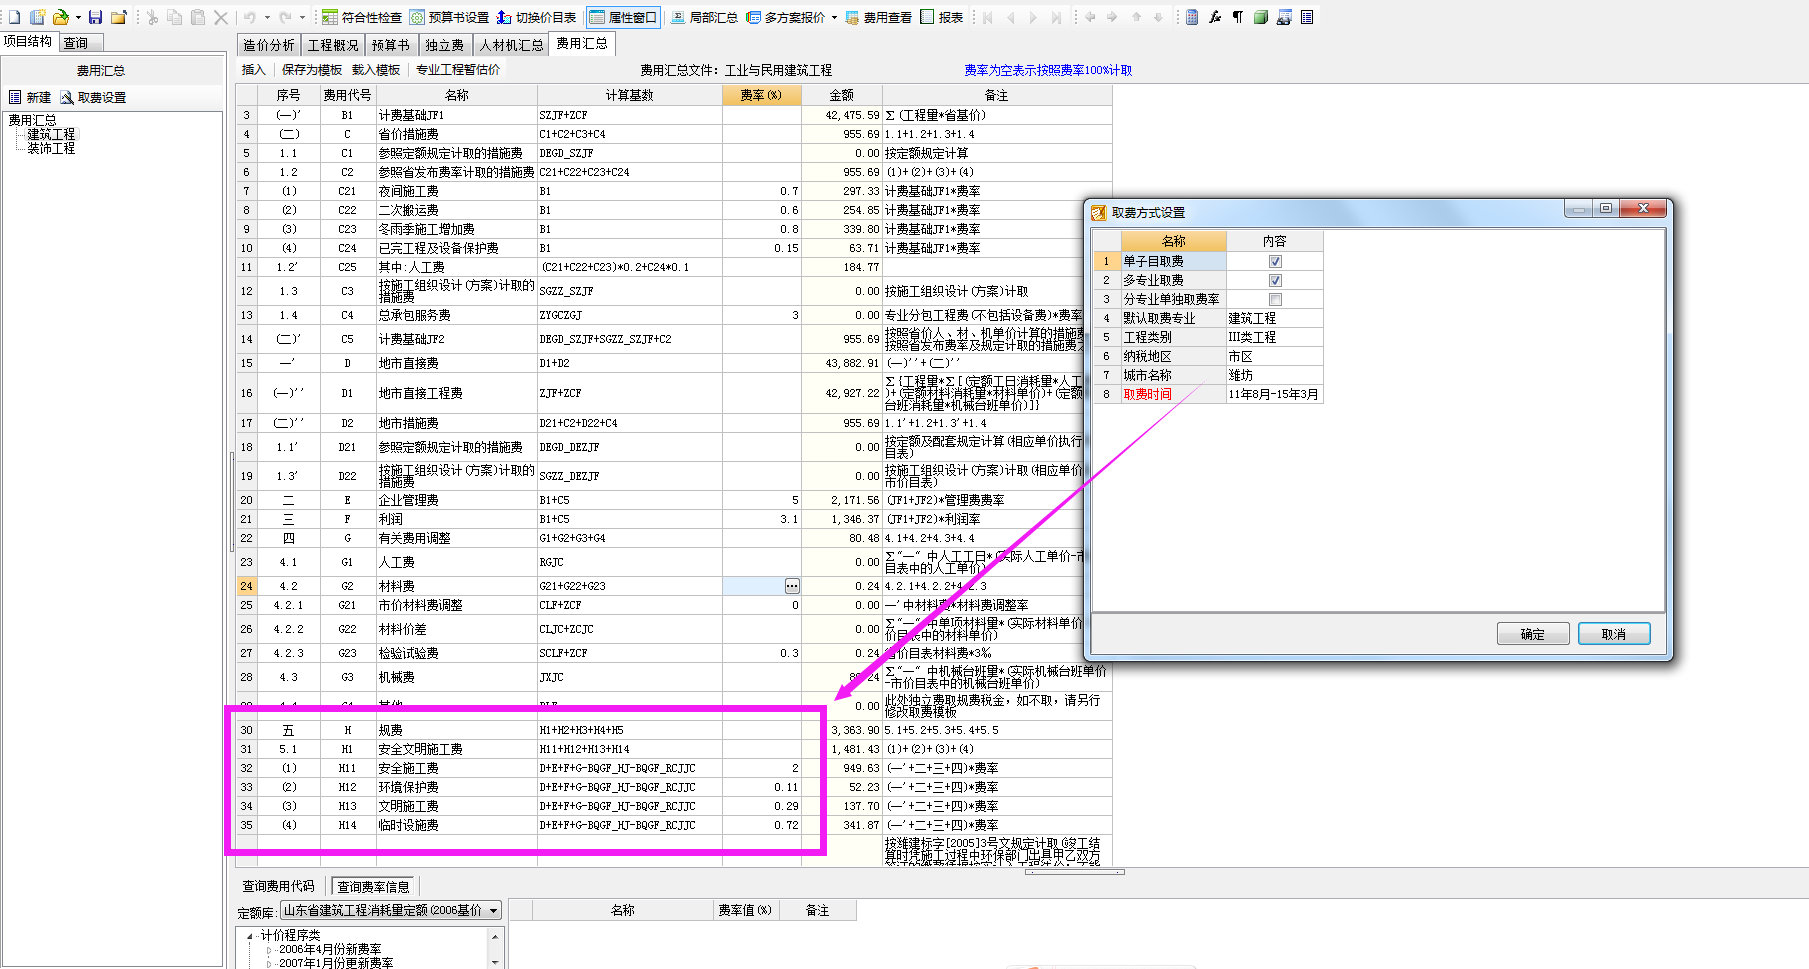Image resolution: width=1809 pixels, height=969 pixels.
Task: Click the last-record navigation icon
Action: (x=1056, y=17)
